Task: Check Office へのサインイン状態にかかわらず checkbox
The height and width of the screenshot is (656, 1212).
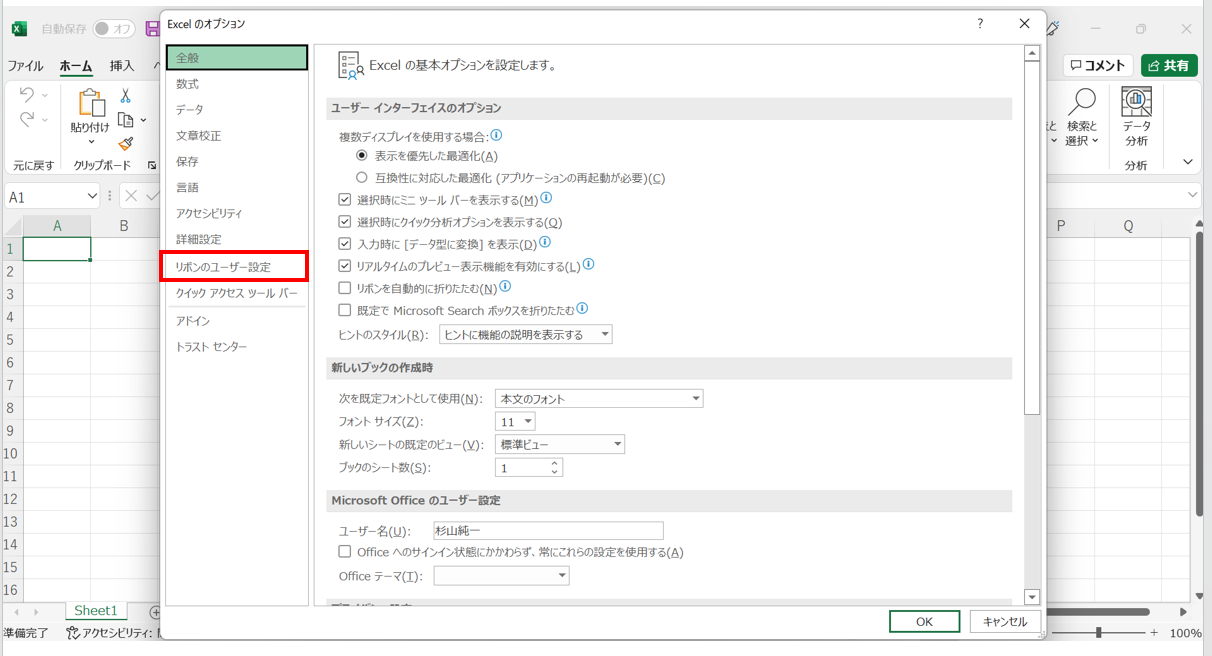Action: [345, 551]
